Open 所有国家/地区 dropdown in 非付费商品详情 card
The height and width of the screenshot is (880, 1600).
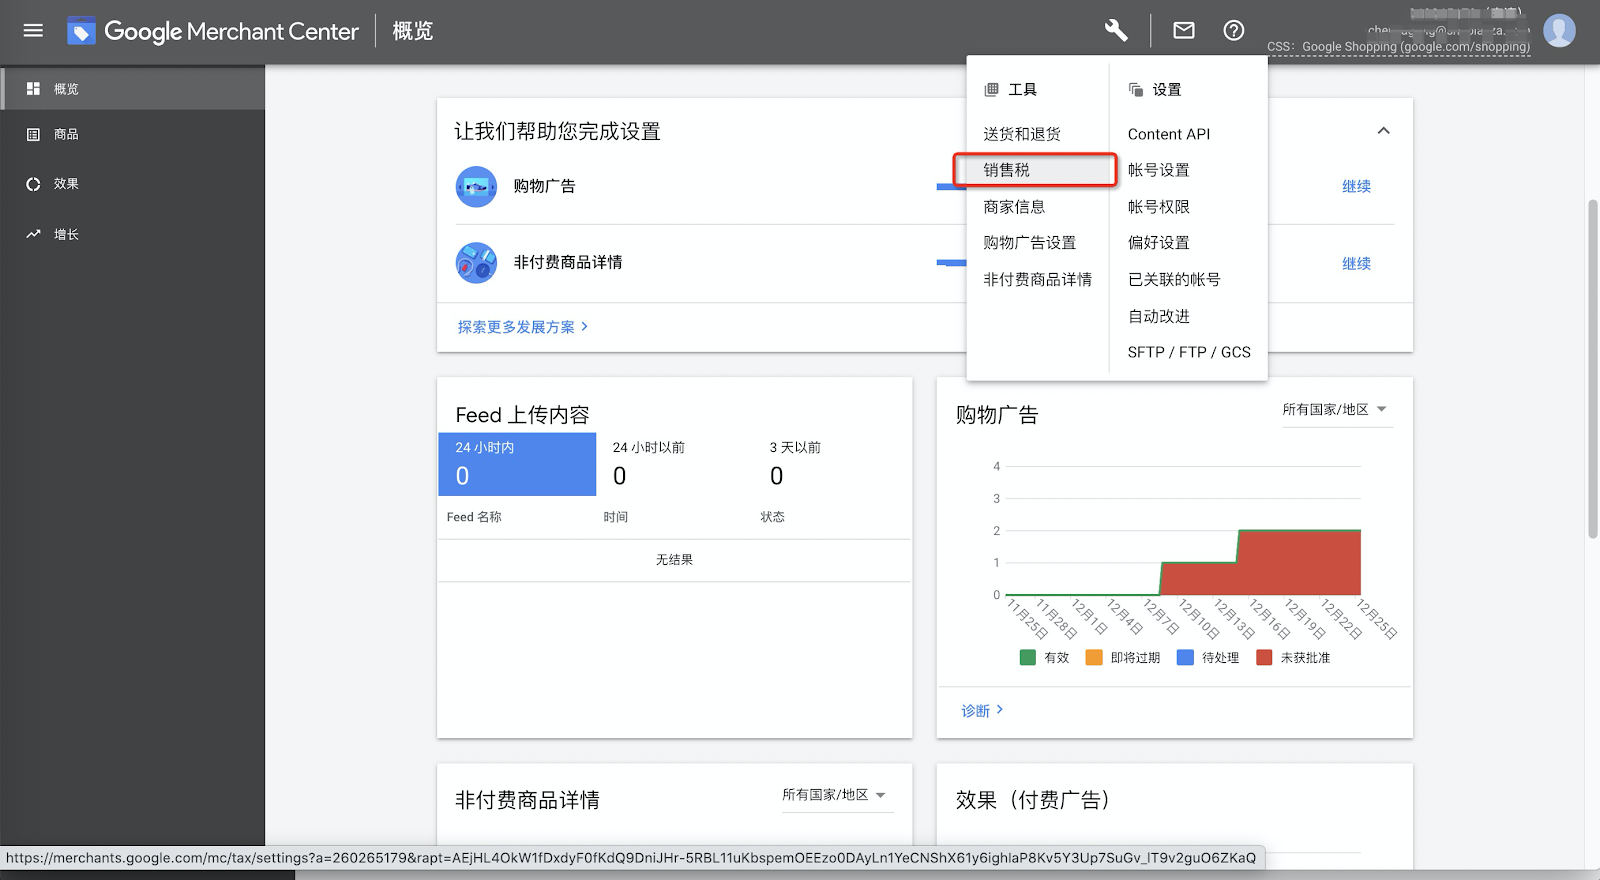point(836,795)
